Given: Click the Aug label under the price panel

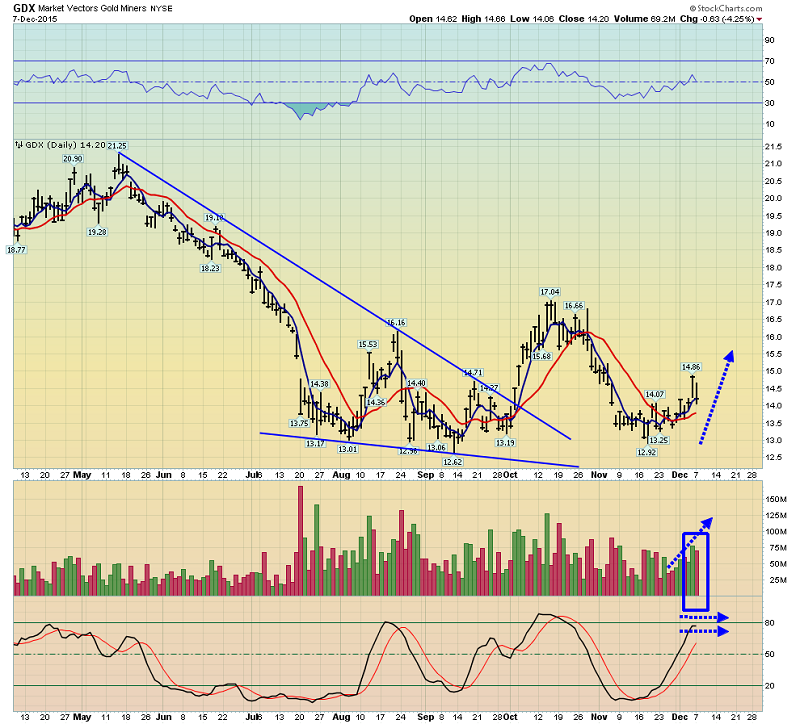Looking at the screenshot, I should pyautogui.click(x=341, y=475).
